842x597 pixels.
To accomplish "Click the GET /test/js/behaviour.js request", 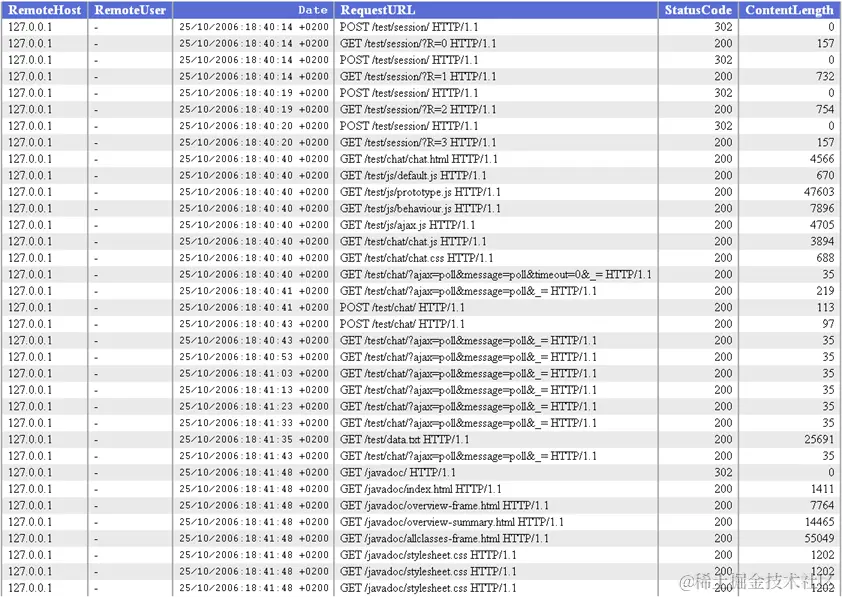I will pyautogui.click(x=420, y=208).
